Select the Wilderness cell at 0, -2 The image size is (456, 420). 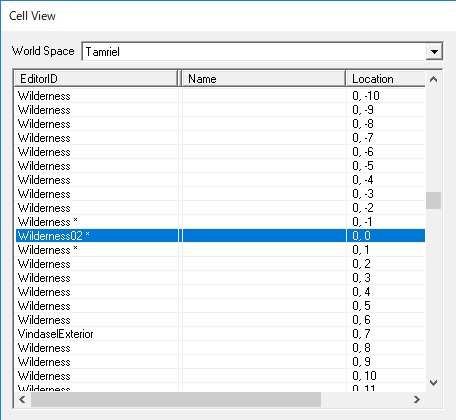coord(220,208)
